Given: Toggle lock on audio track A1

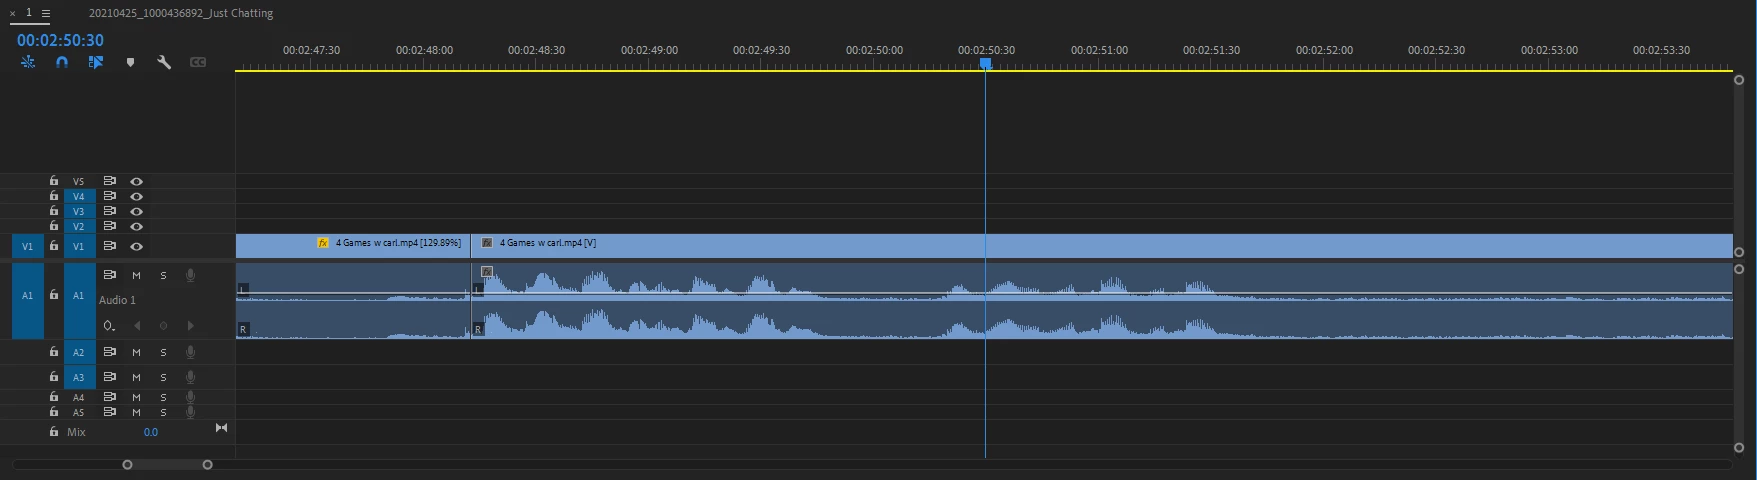Looking at the screenshot, I should [x=54, y=295].
